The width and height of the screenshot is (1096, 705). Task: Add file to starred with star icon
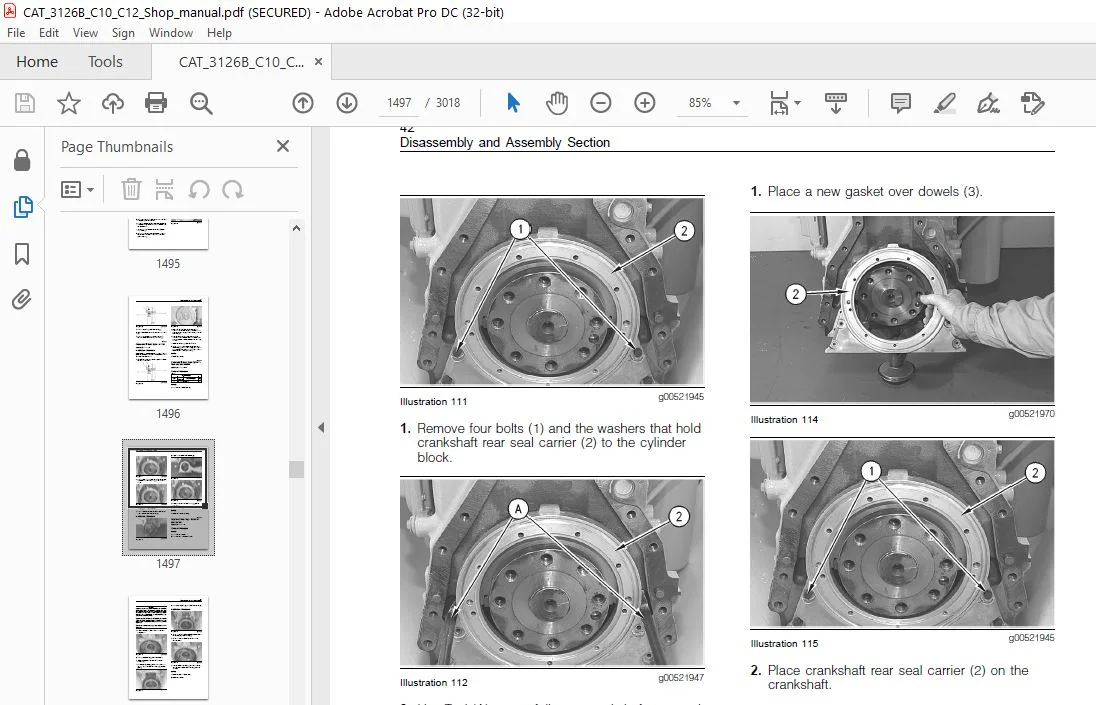[x=68, y=103]
